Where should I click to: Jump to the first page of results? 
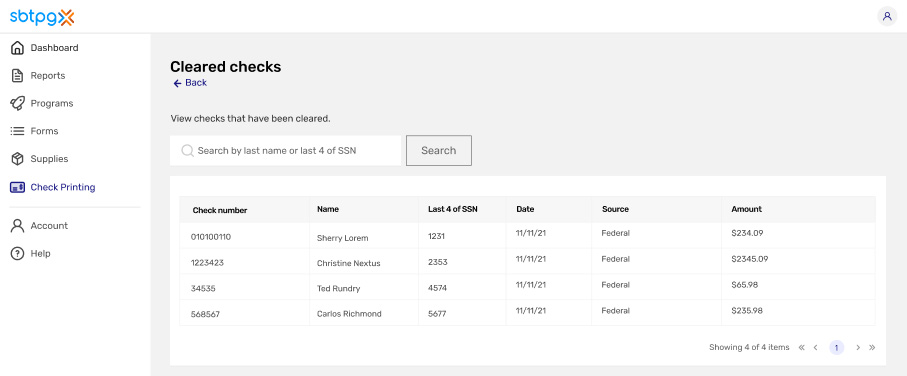point(801,348)
